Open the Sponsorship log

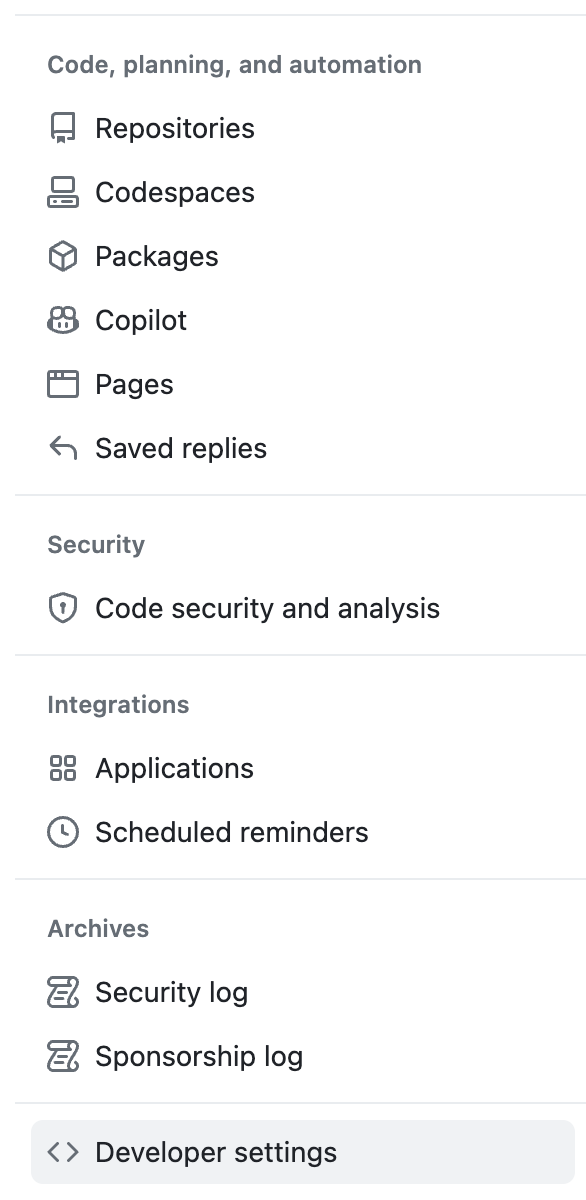(x=198, y=1056)
